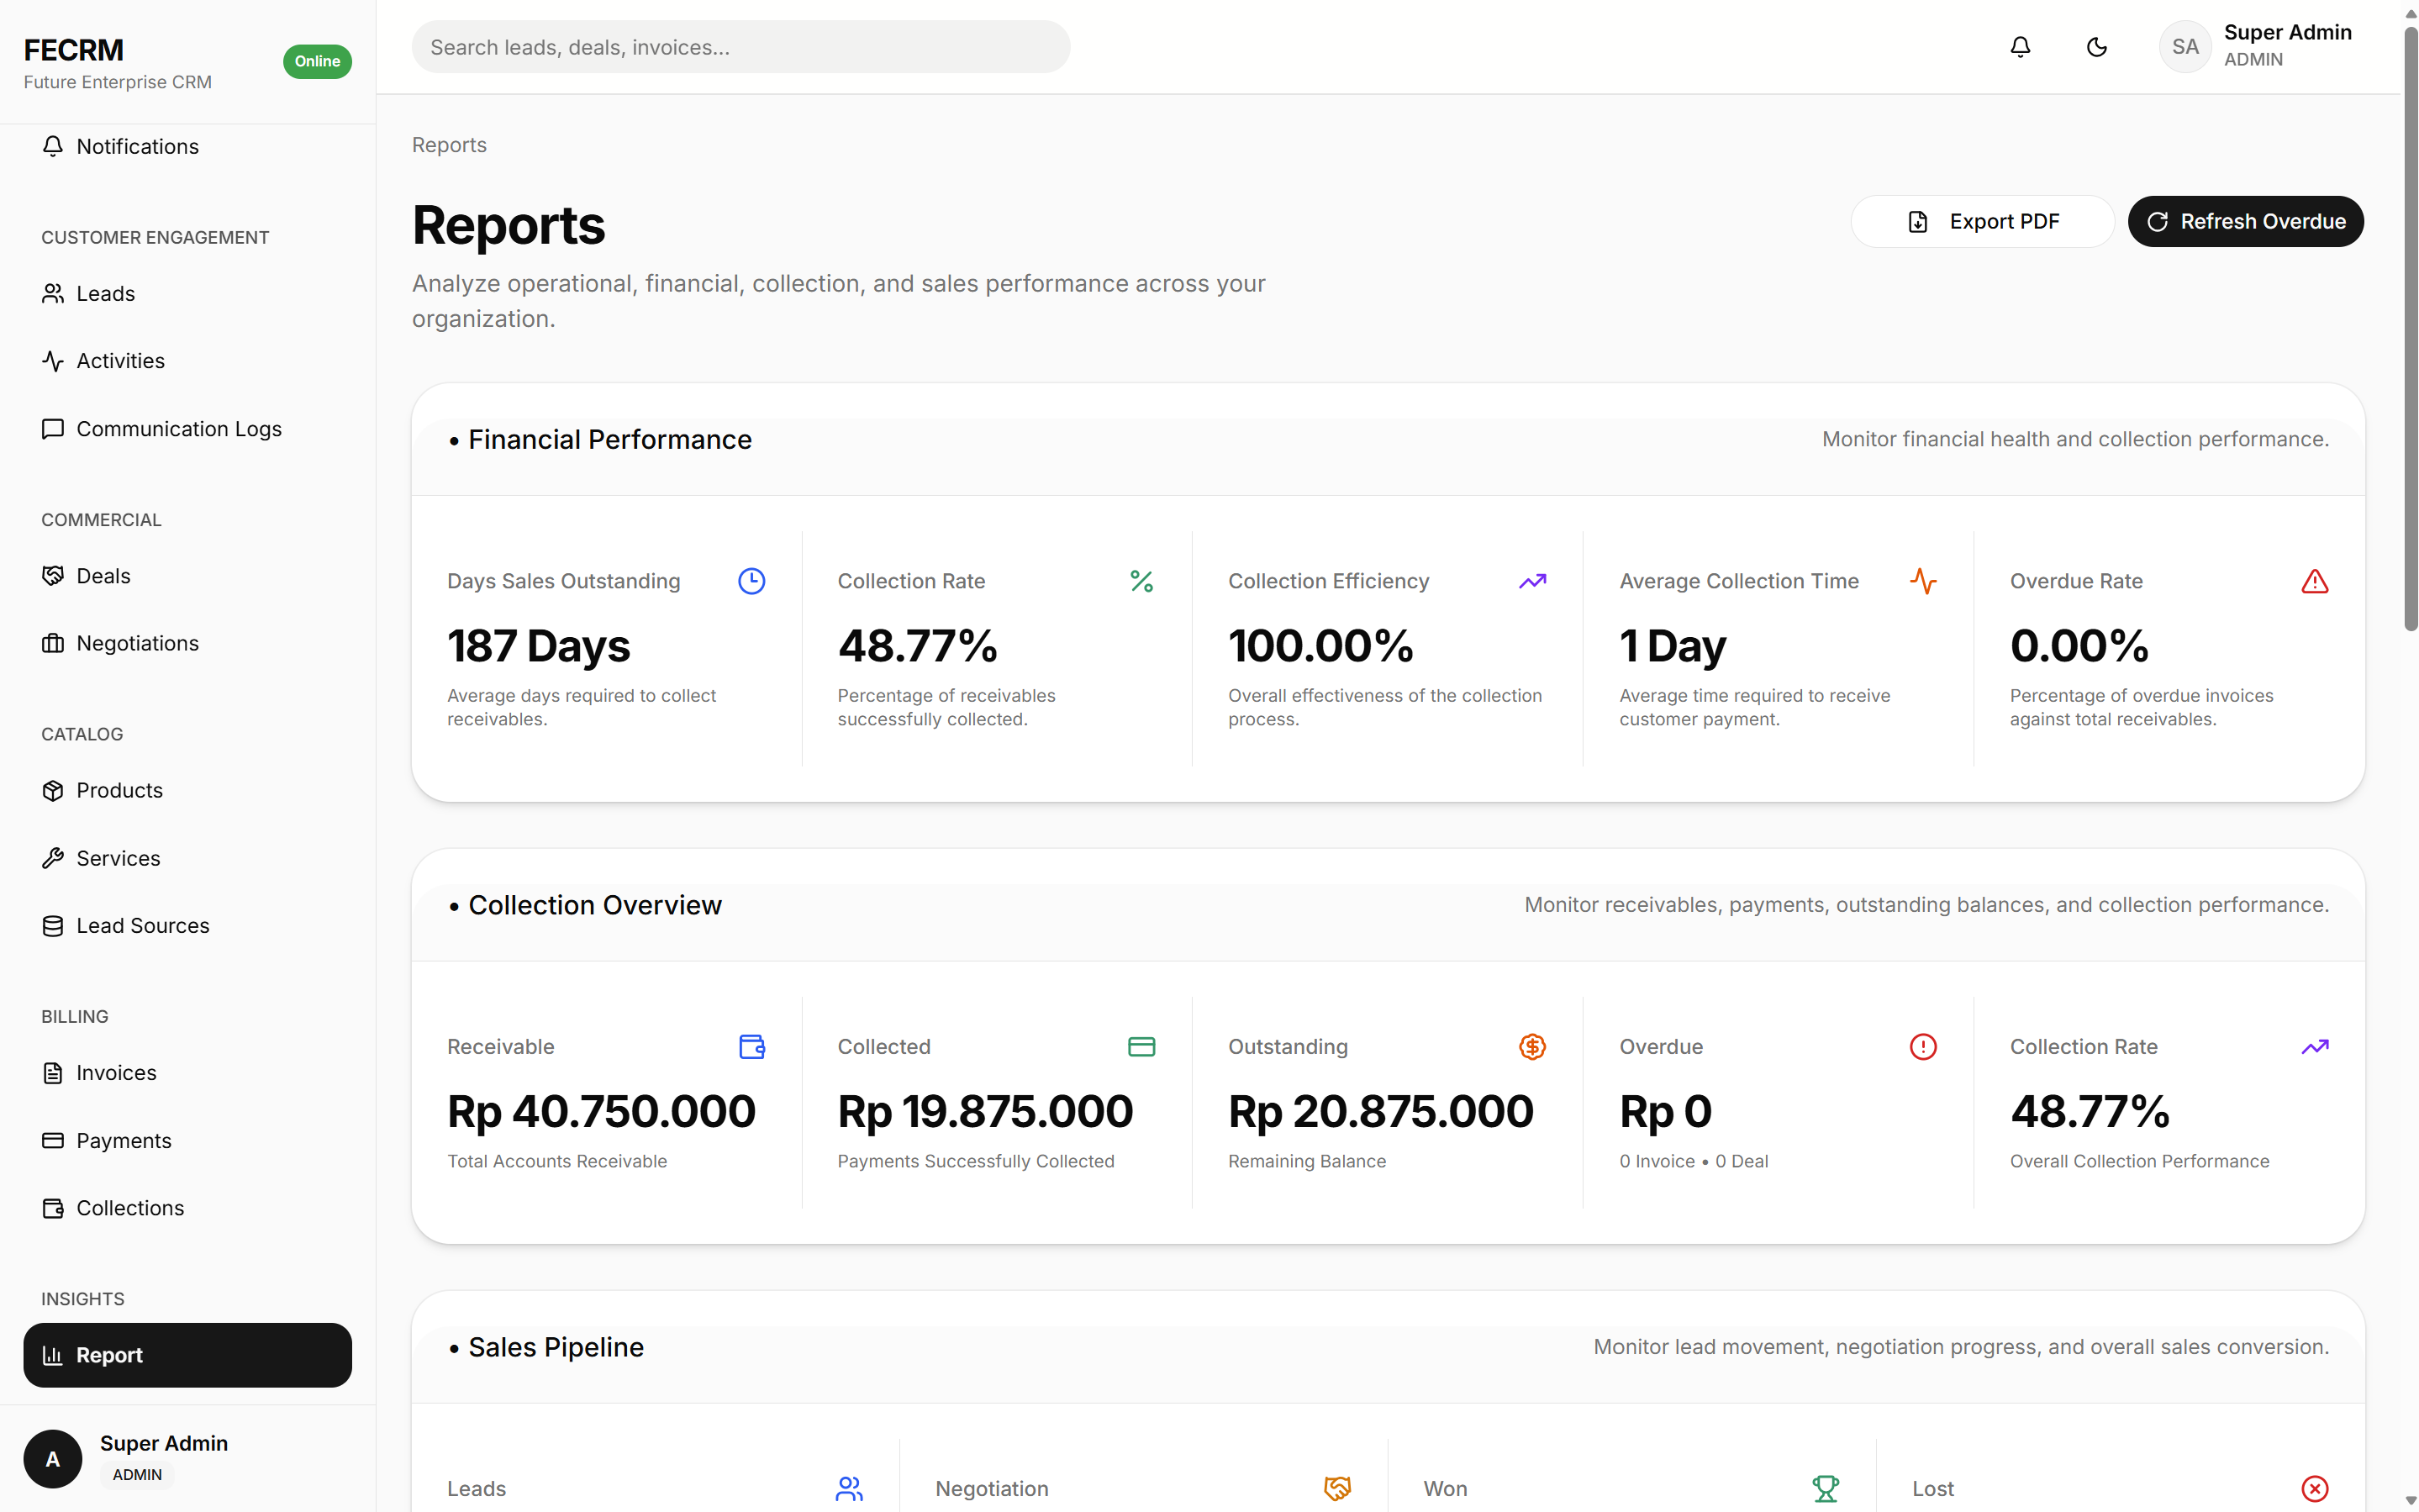Screen dimensions: 2419x1512
Task: Click the Negotiations briefcase icon
Action: 53,643
